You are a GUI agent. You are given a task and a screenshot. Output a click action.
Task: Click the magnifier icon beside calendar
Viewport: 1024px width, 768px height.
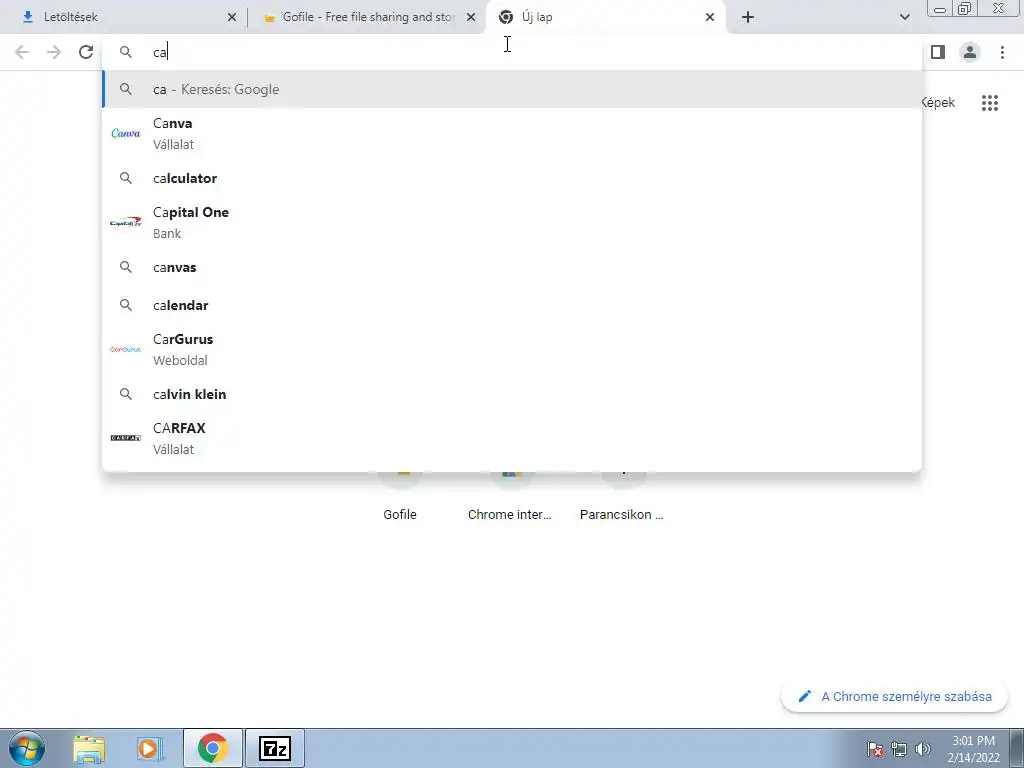(125, 305)
